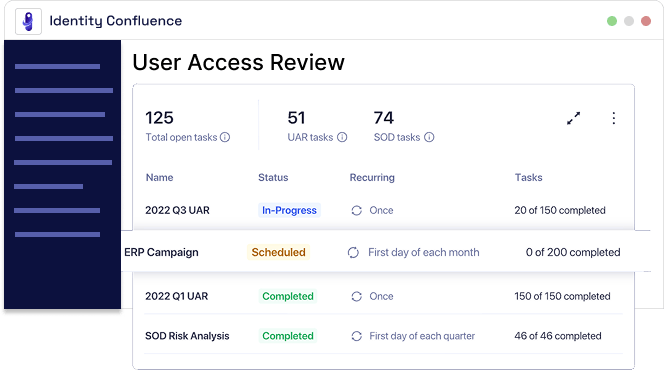
Task: Select the third sidebar menu item
Action: coord(60,114)
